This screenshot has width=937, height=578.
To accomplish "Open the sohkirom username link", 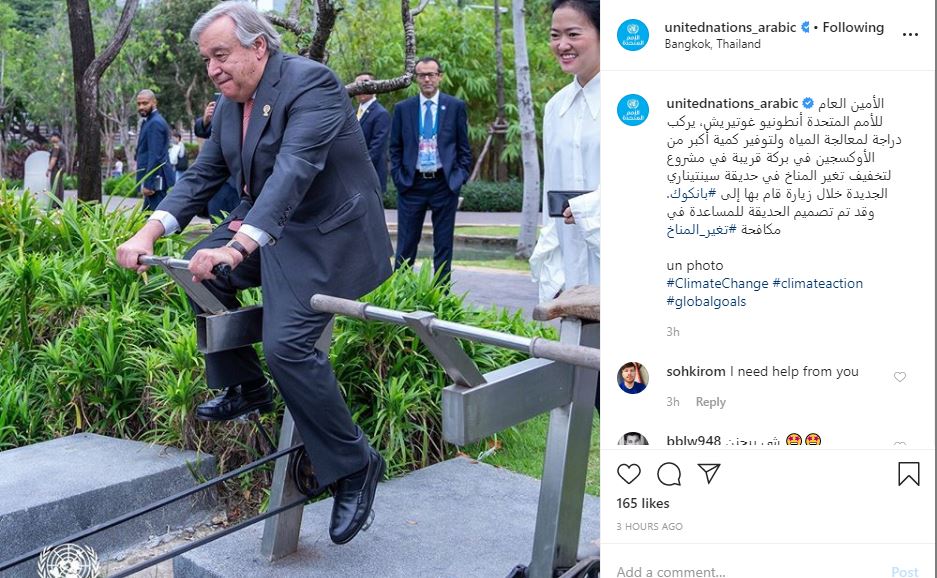I will (x=696, y=371).
